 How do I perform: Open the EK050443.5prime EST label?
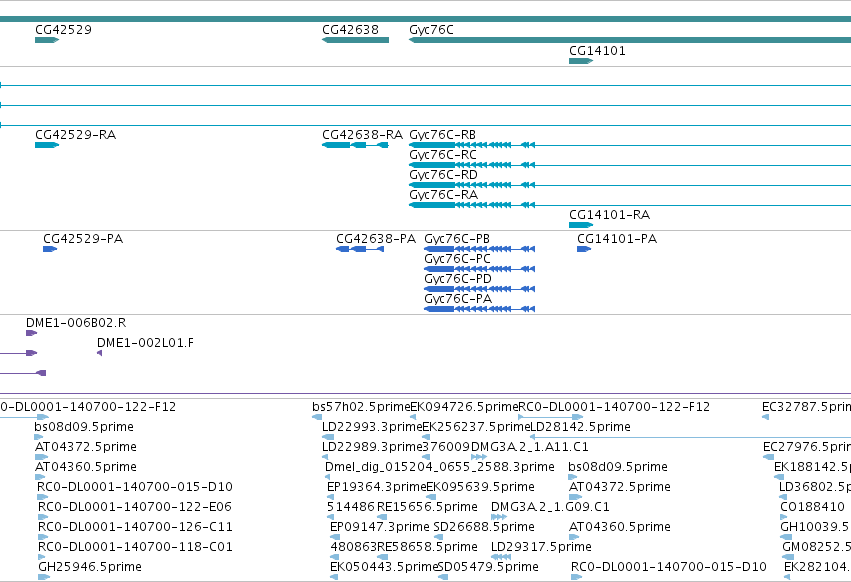coord(383,567)
